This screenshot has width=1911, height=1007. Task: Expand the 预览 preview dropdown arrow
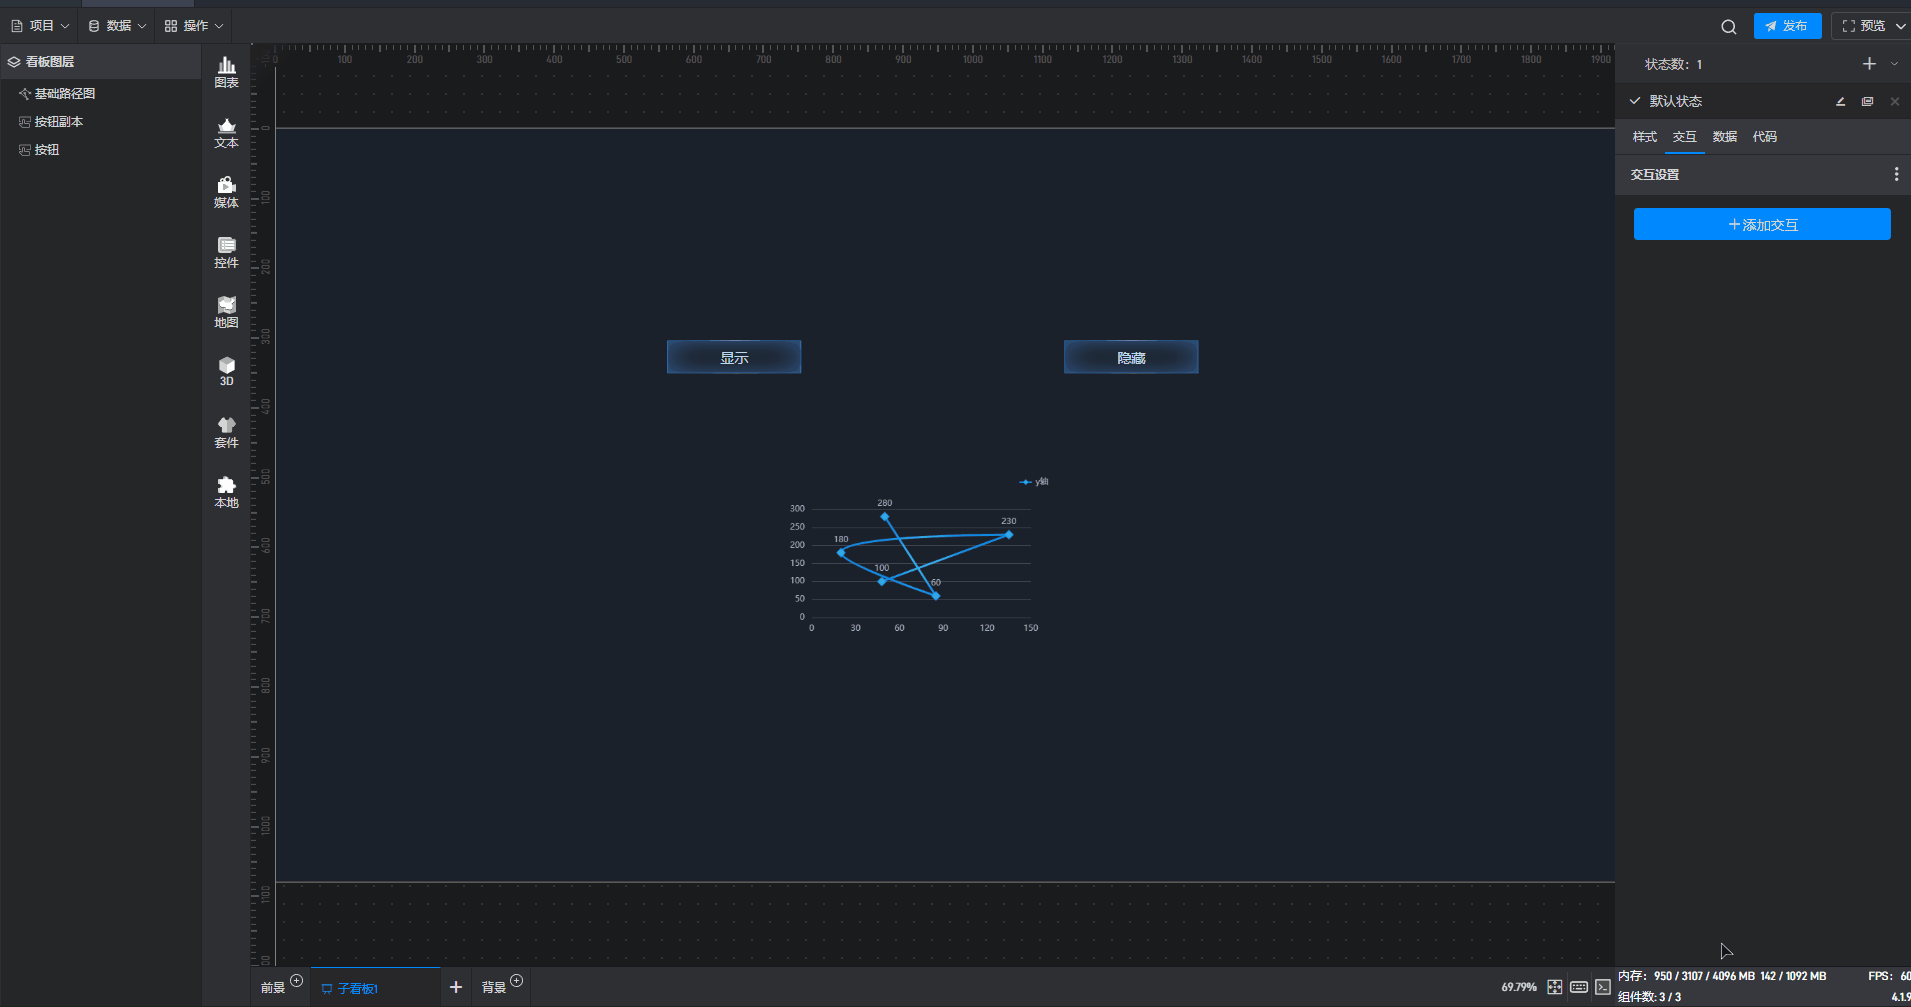pos(1900,26)
